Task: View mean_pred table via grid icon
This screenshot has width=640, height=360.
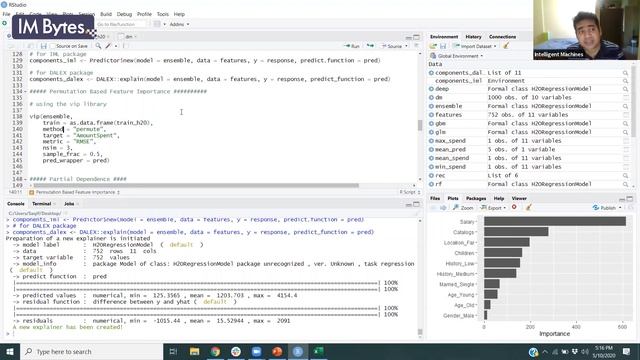Action: (625, 149)
